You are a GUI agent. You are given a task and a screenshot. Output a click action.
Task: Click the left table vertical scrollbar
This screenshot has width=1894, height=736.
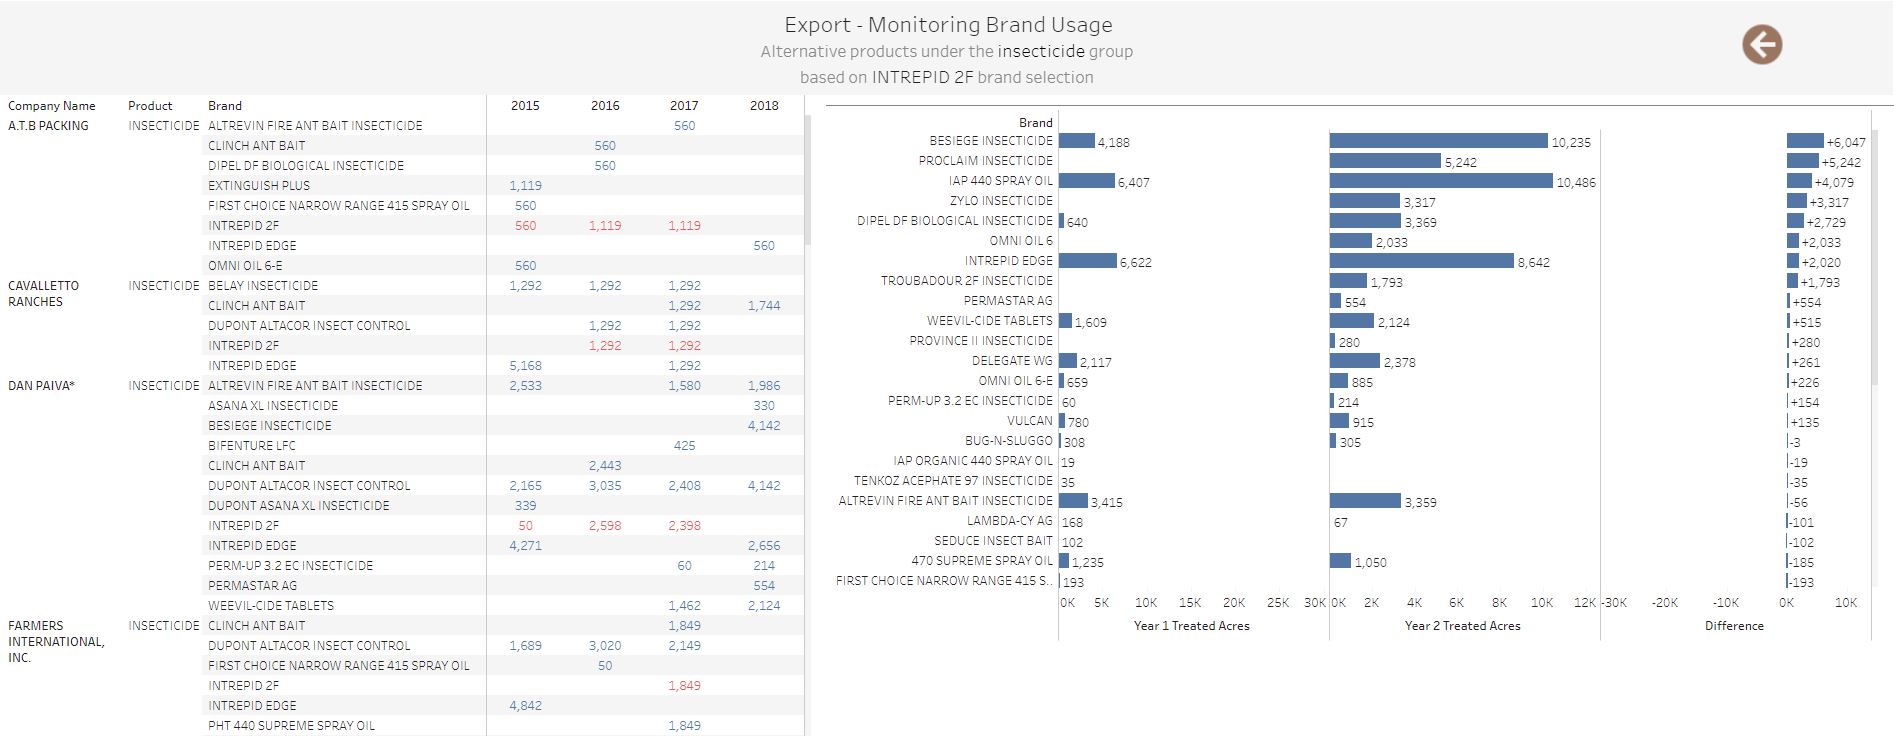(808, 179)
